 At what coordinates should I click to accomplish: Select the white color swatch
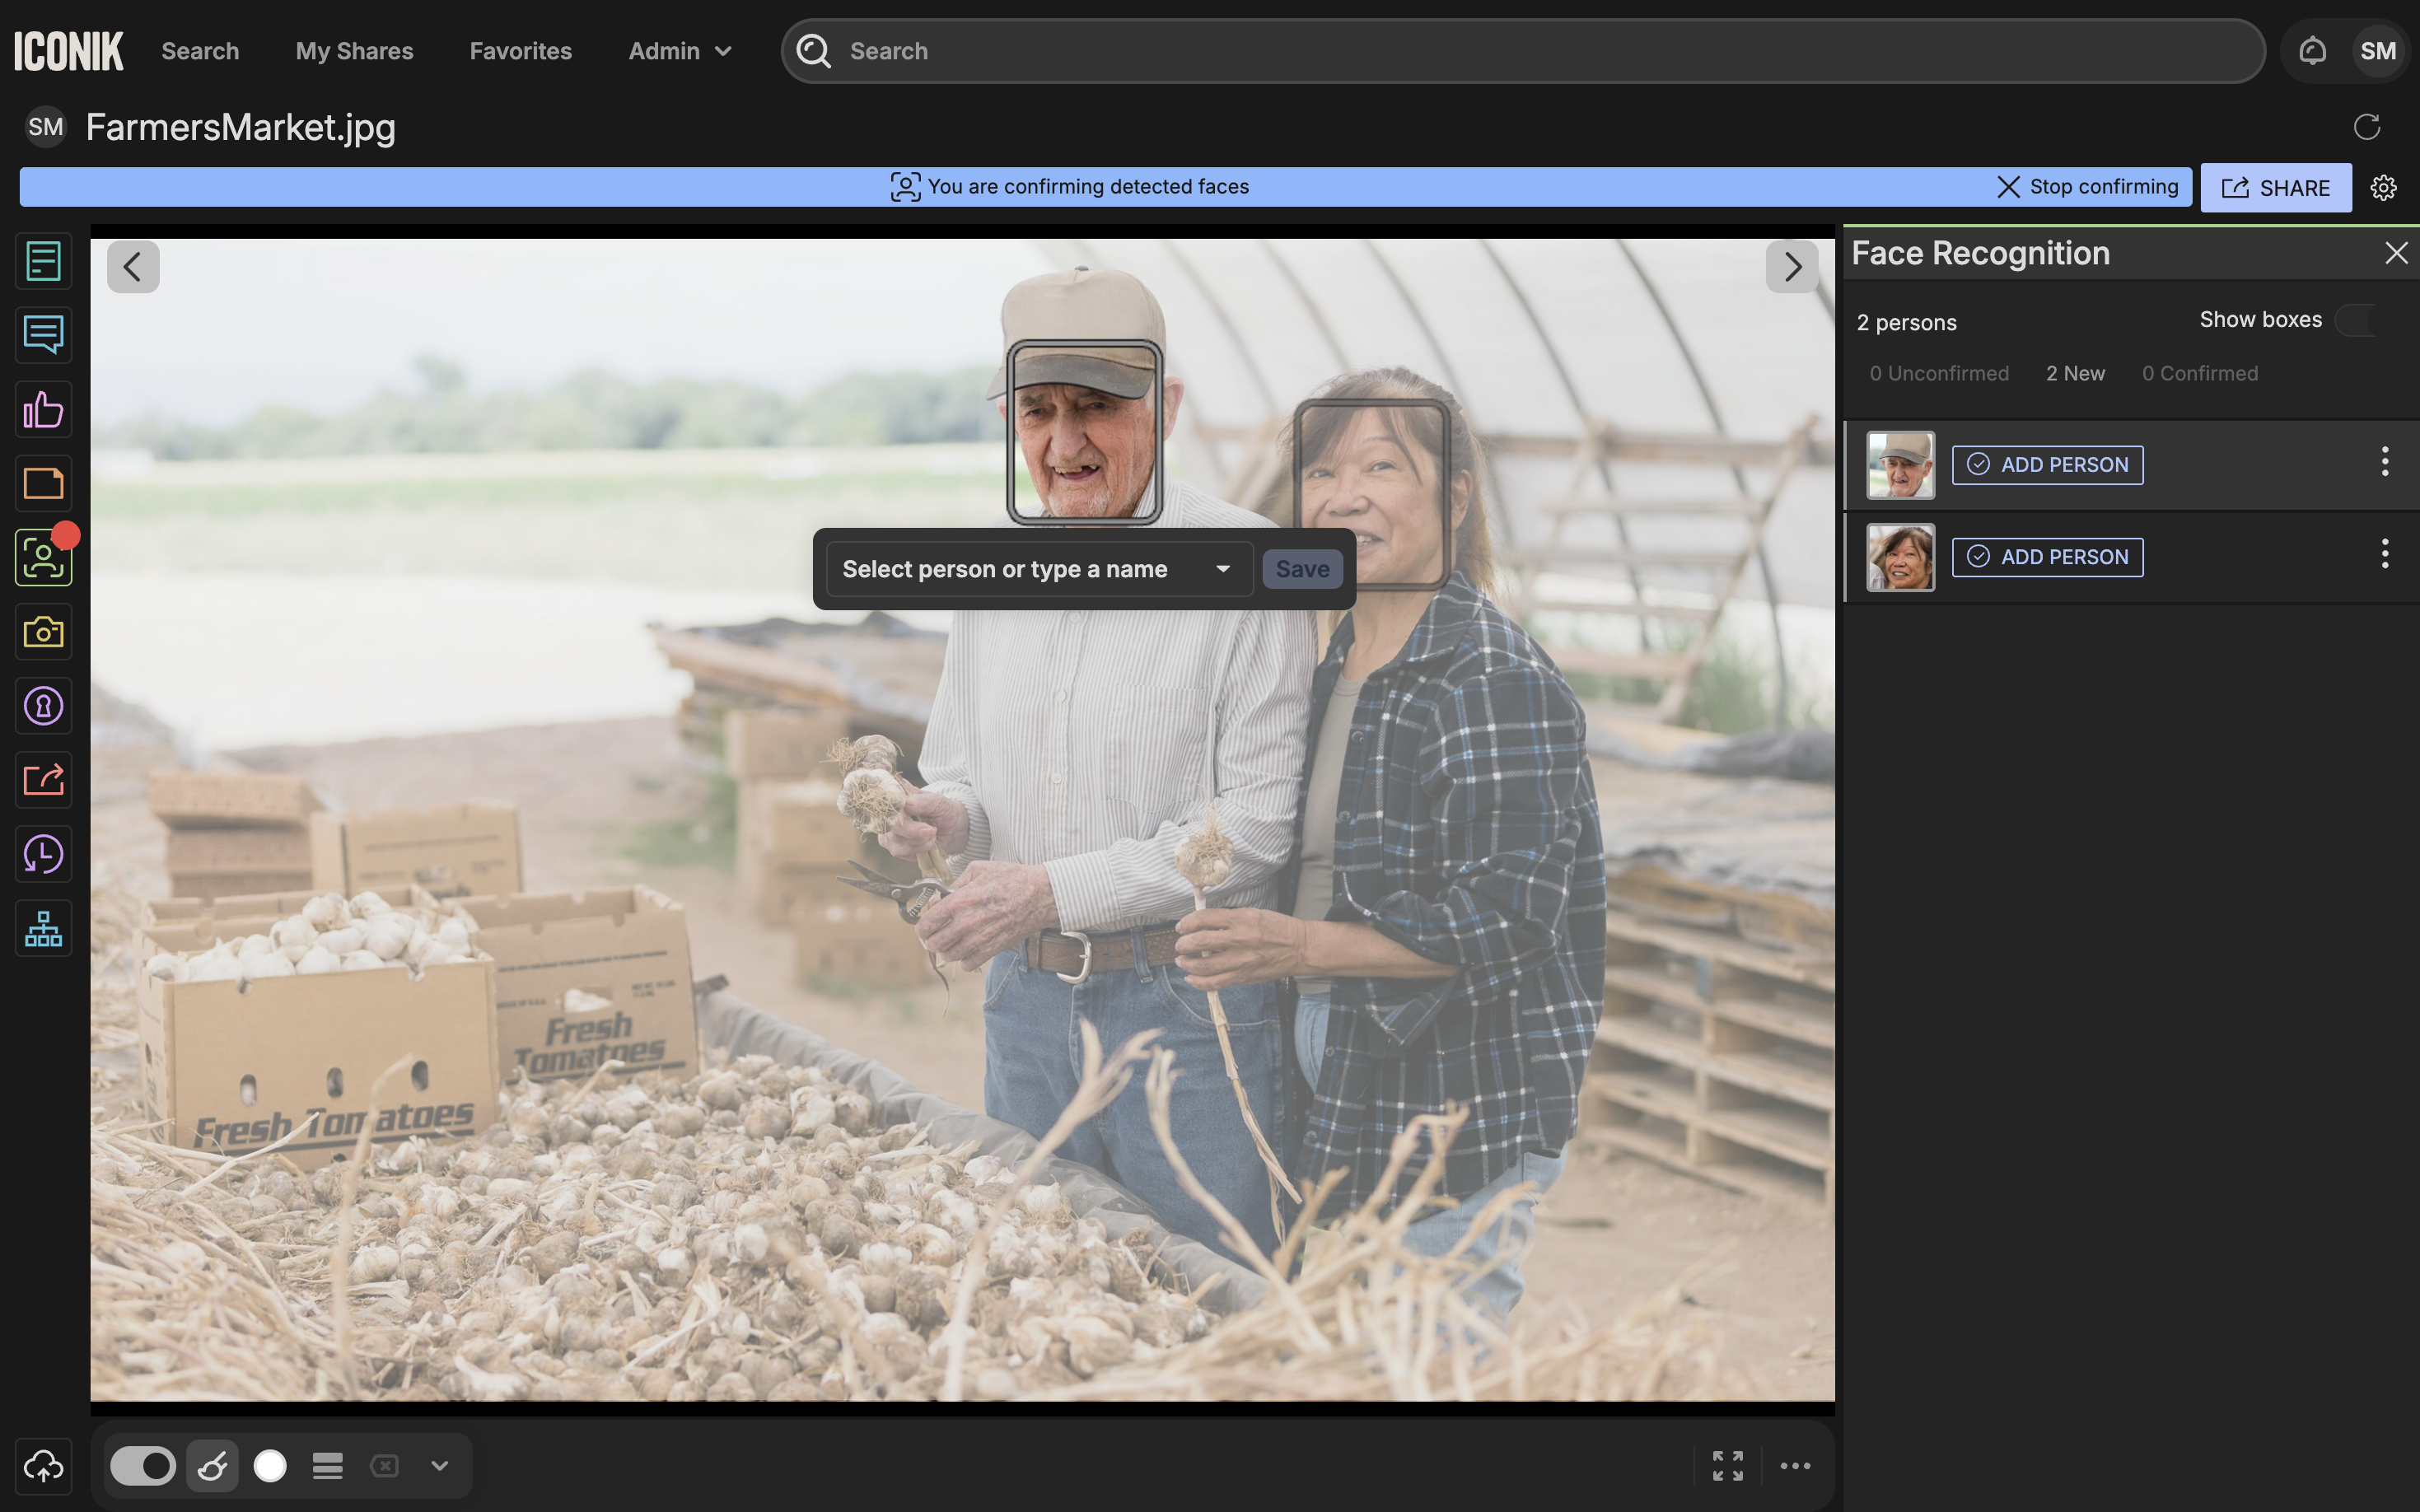click(x=270, y=1466)
